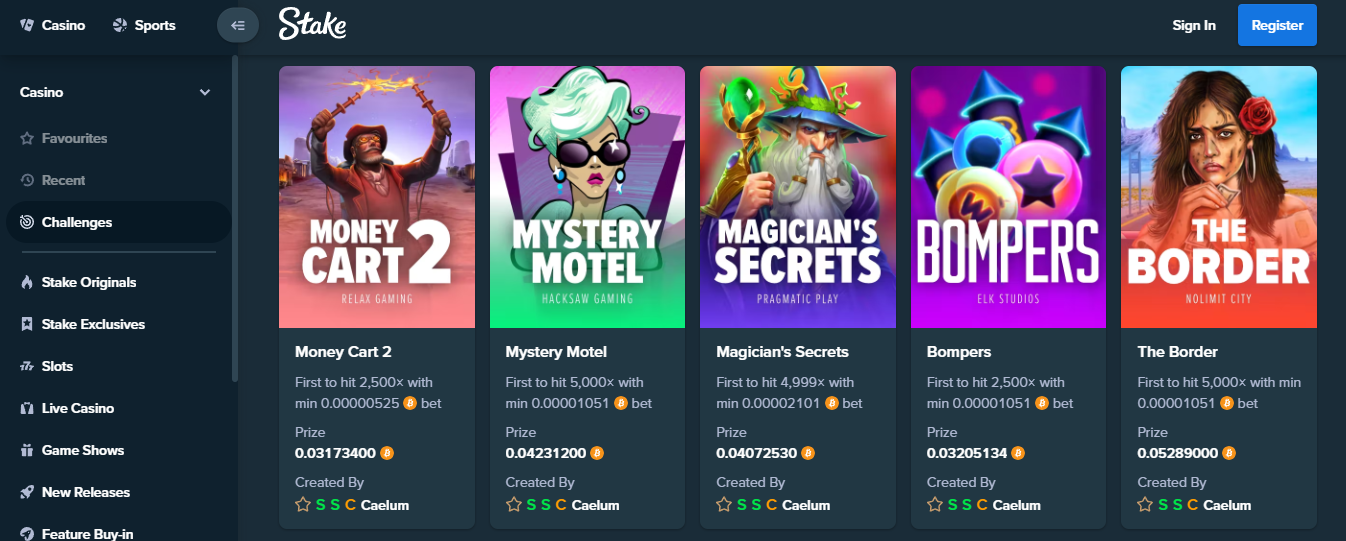
Task: Open Game Shows via its gift icon
Action: [x=27, y=450]
